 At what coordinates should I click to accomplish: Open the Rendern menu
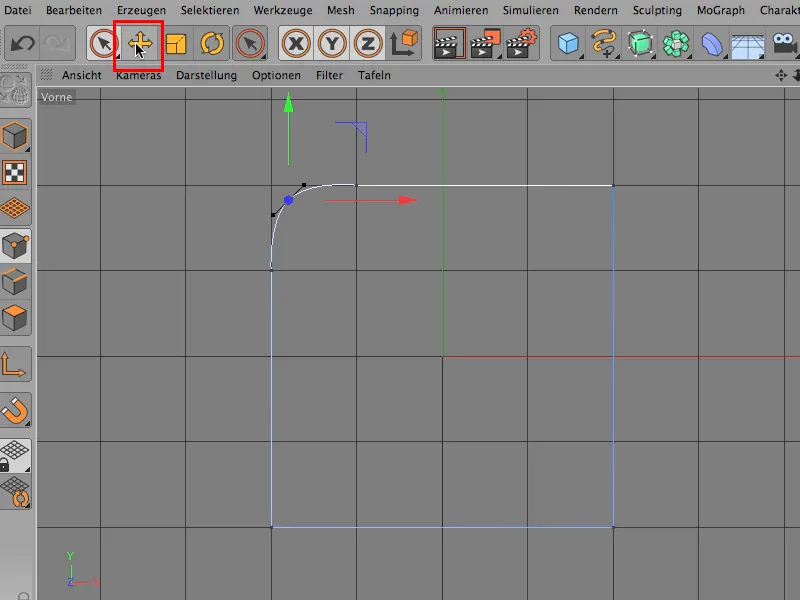[596, 10]
